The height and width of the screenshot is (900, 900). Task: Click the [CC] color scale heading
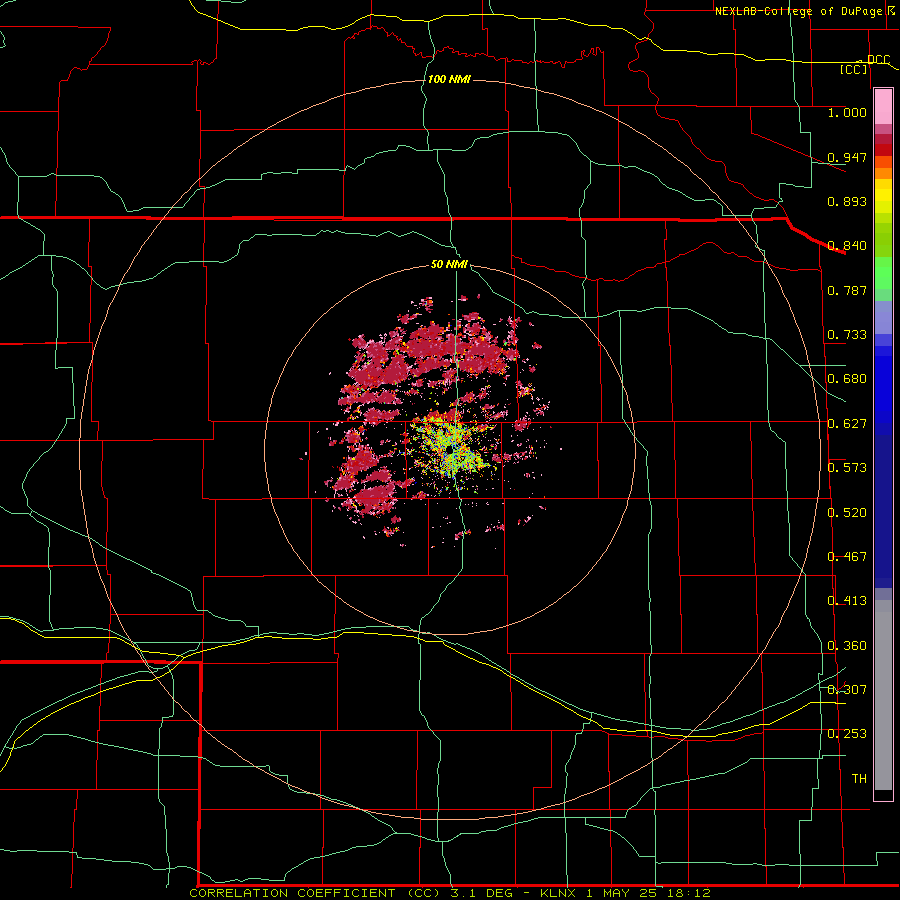coord(854,70)
